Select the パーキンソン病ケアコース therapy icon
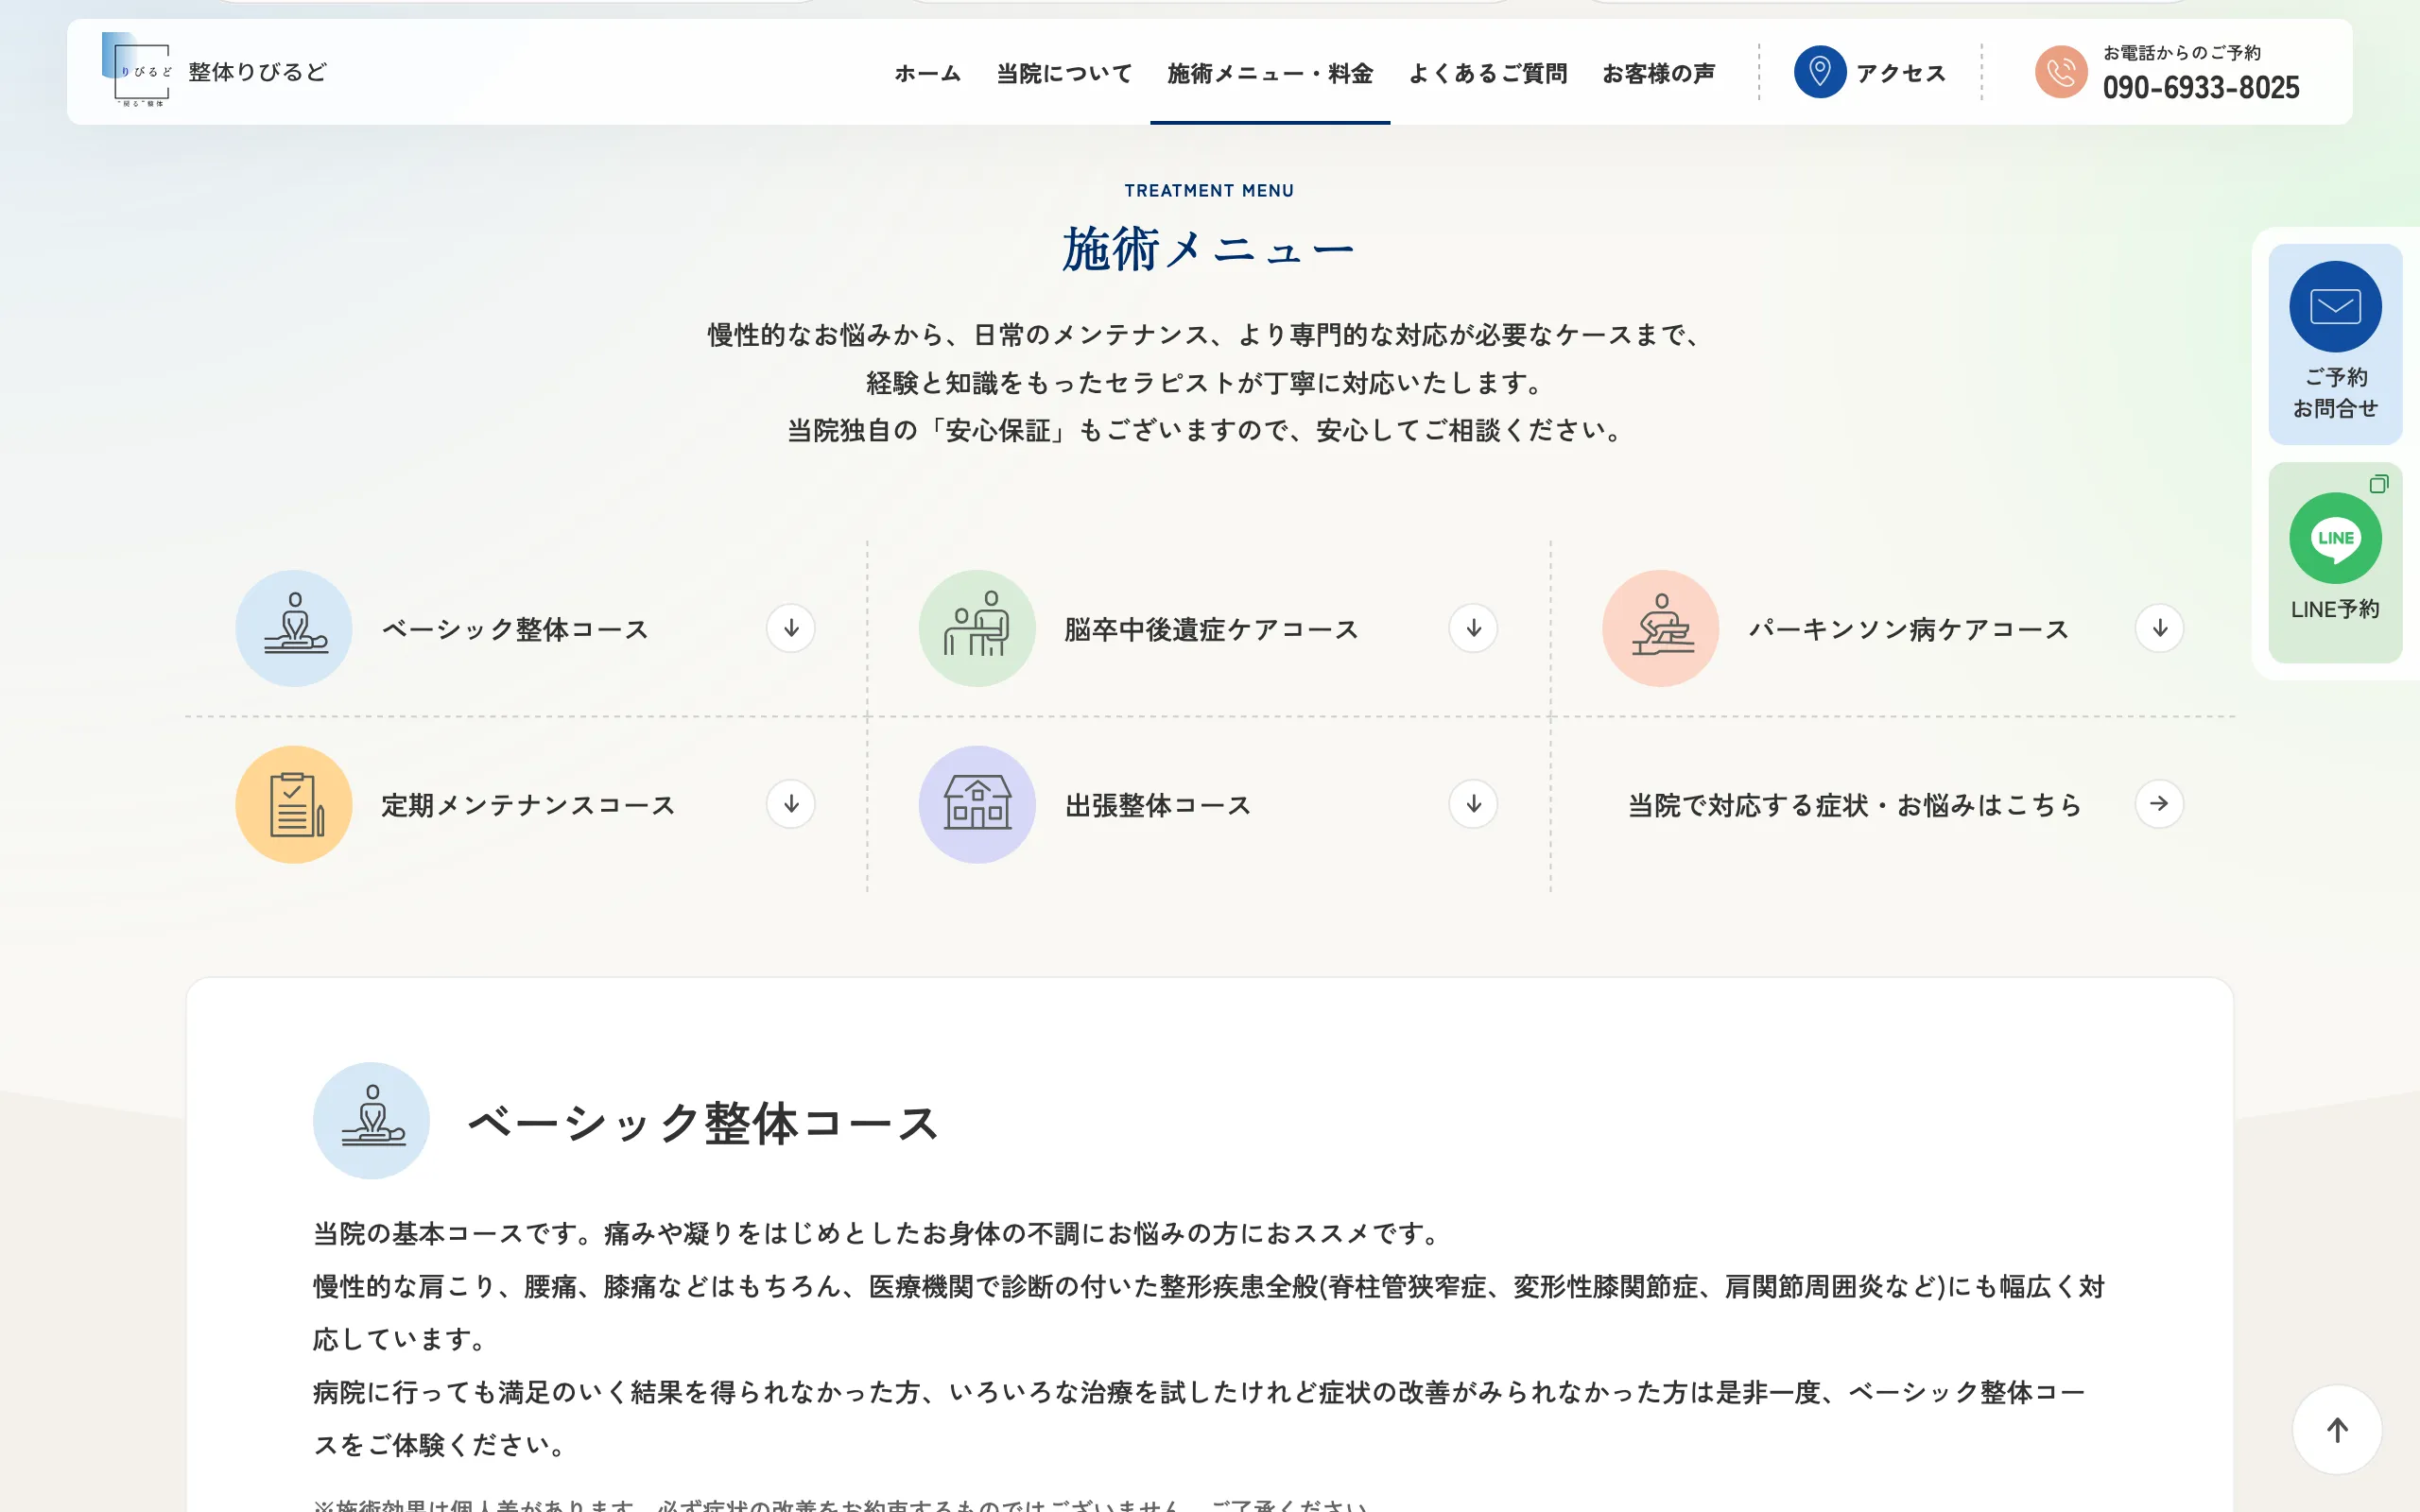The image size is (2420, 1512). point(1659,628)
